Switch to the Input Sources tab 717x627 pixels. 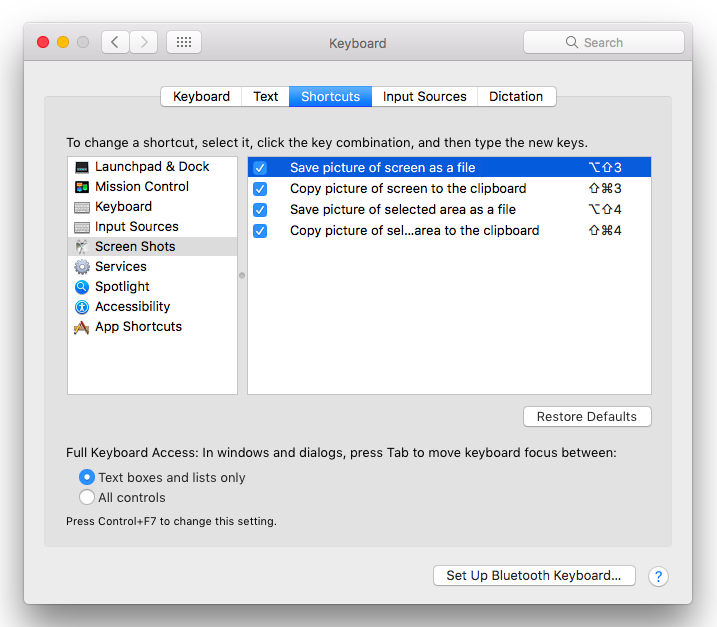(x=424, y=97)
